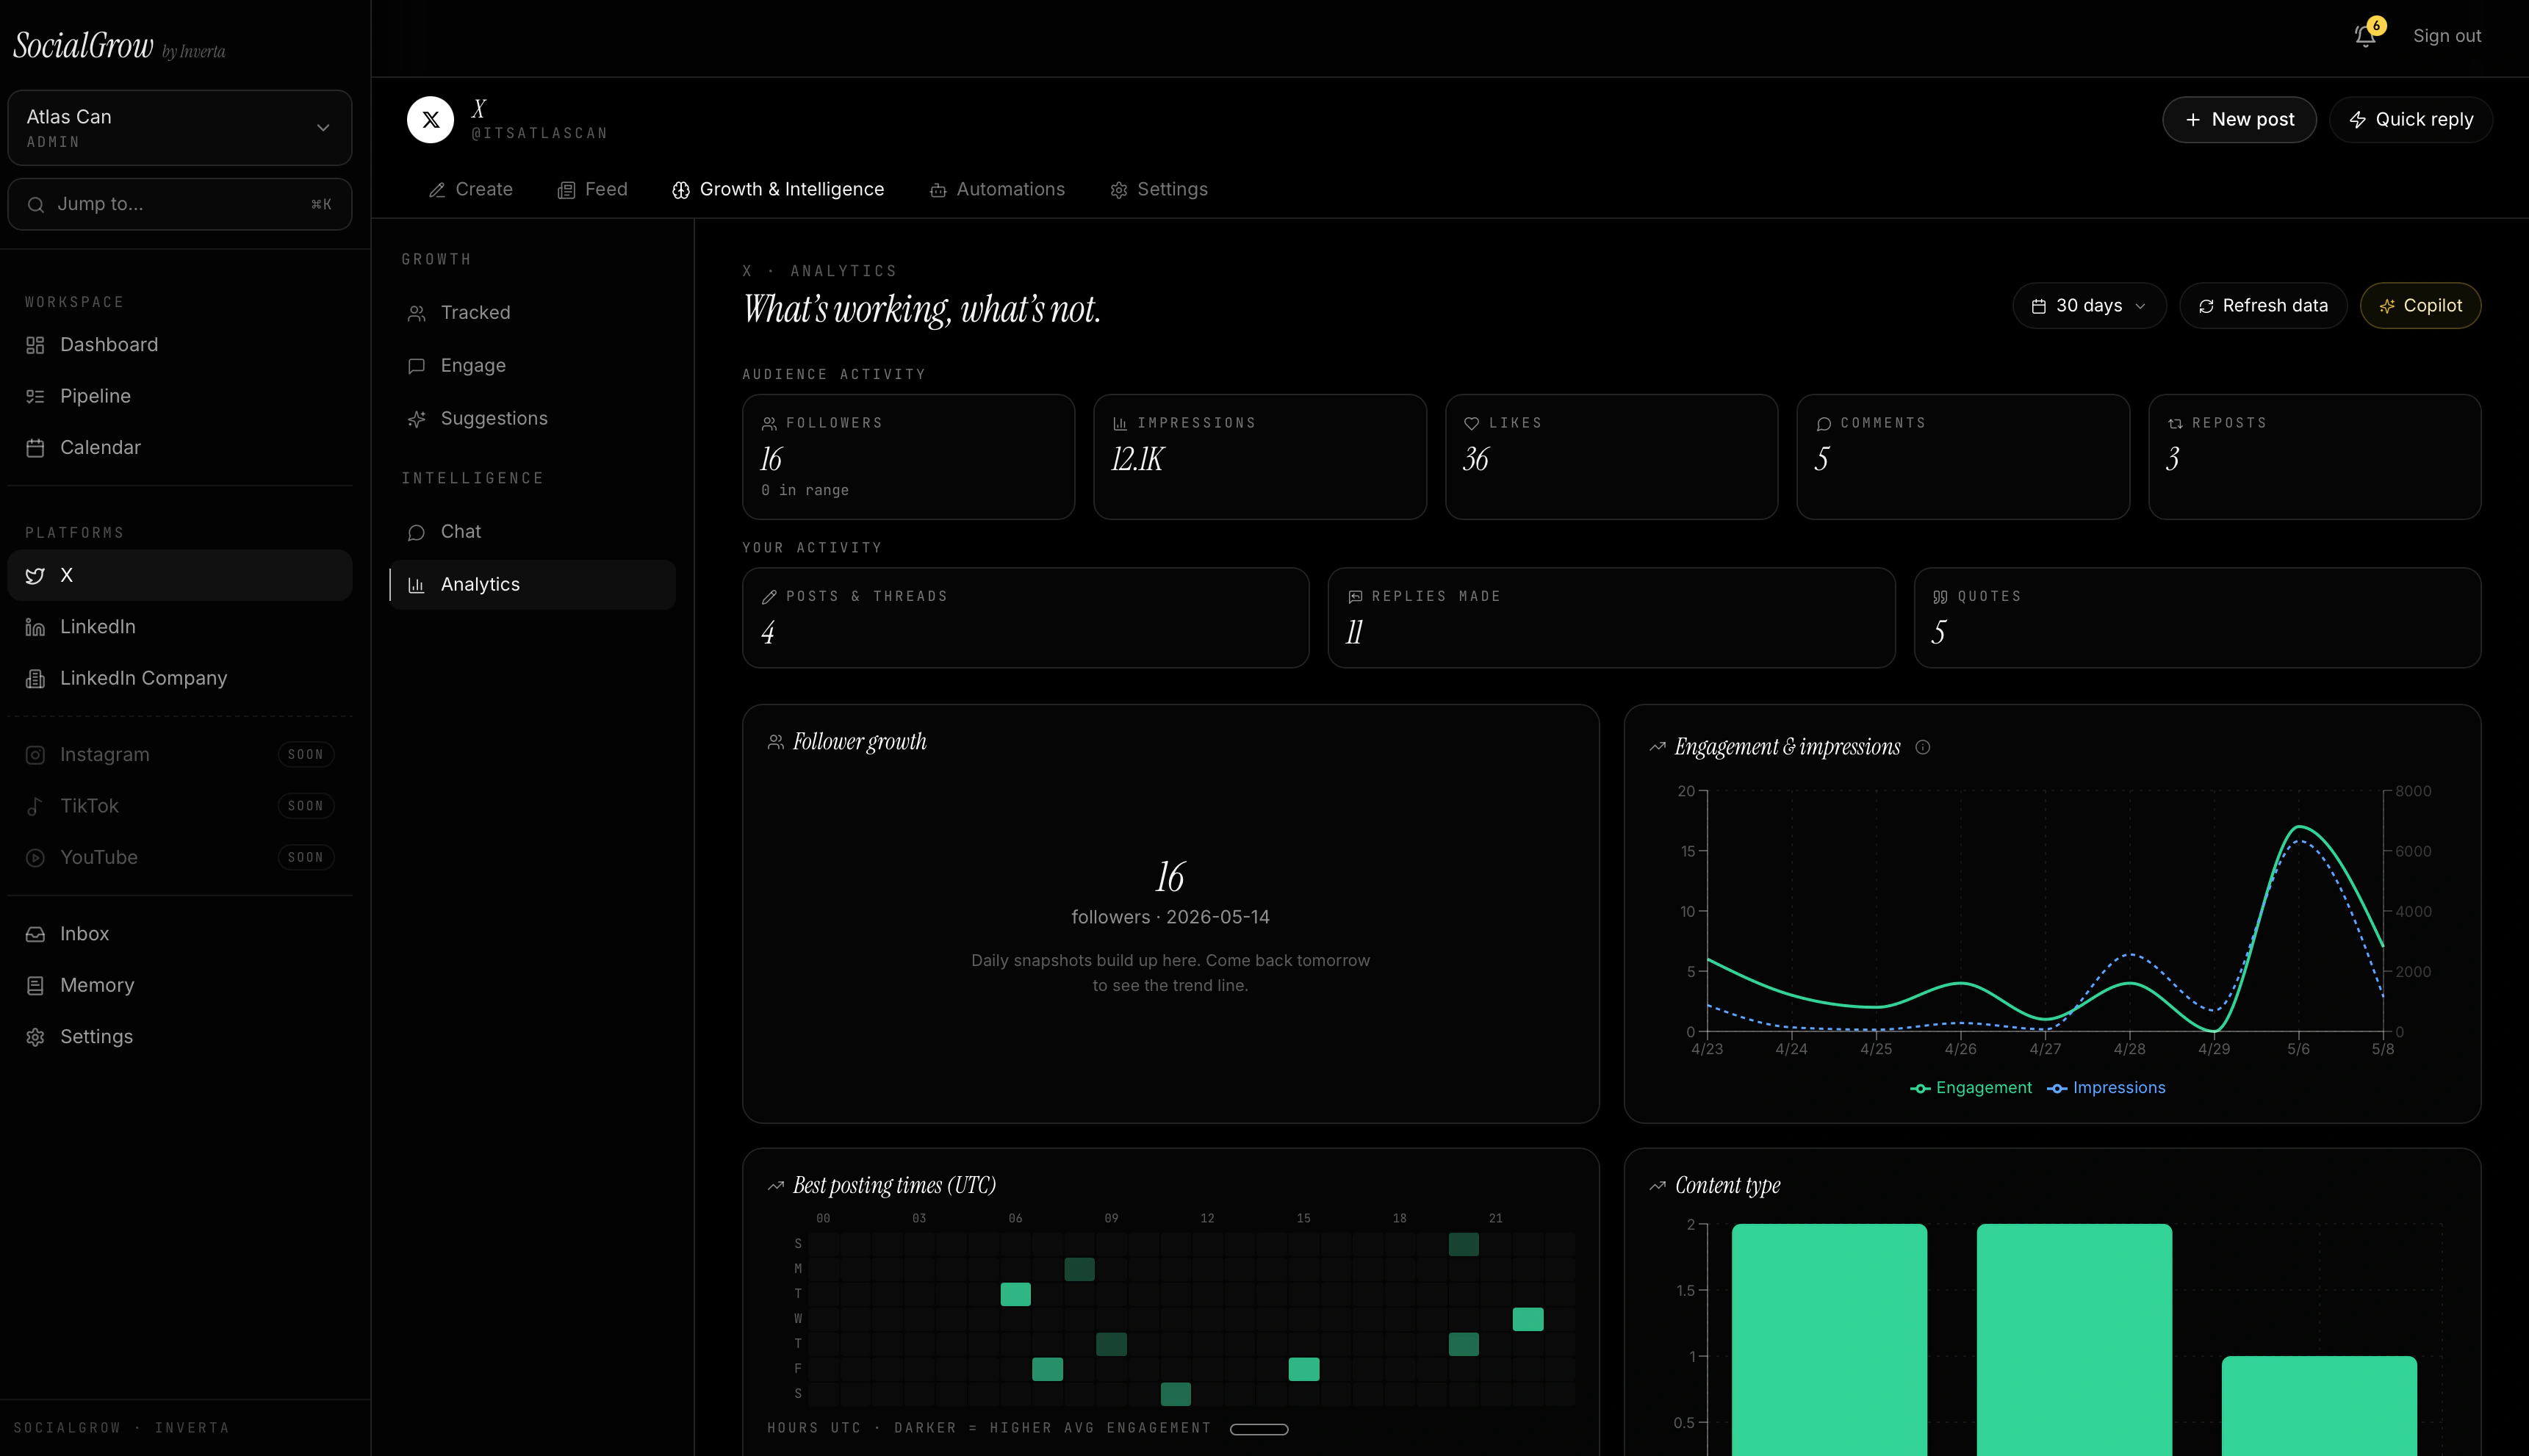Expand the Atlas Can workspace switcher
Screen dimensions: 2529x1456
pyautogui.click(x=180, y=128)
